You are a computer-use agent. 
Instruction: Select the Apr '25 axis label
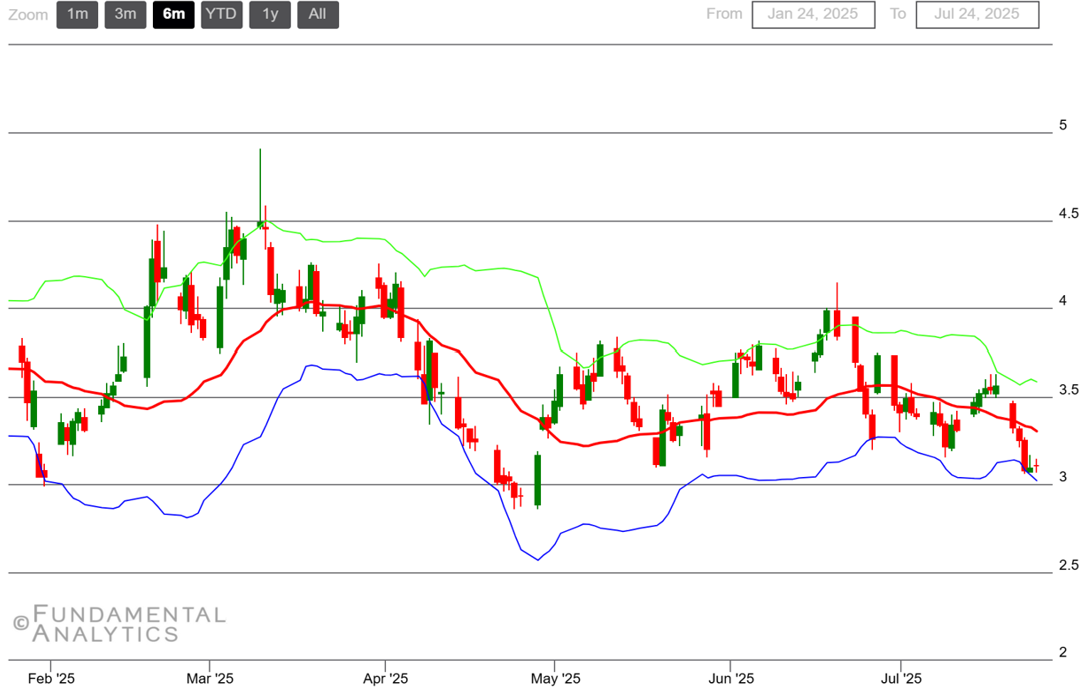(x=386, y=678)
